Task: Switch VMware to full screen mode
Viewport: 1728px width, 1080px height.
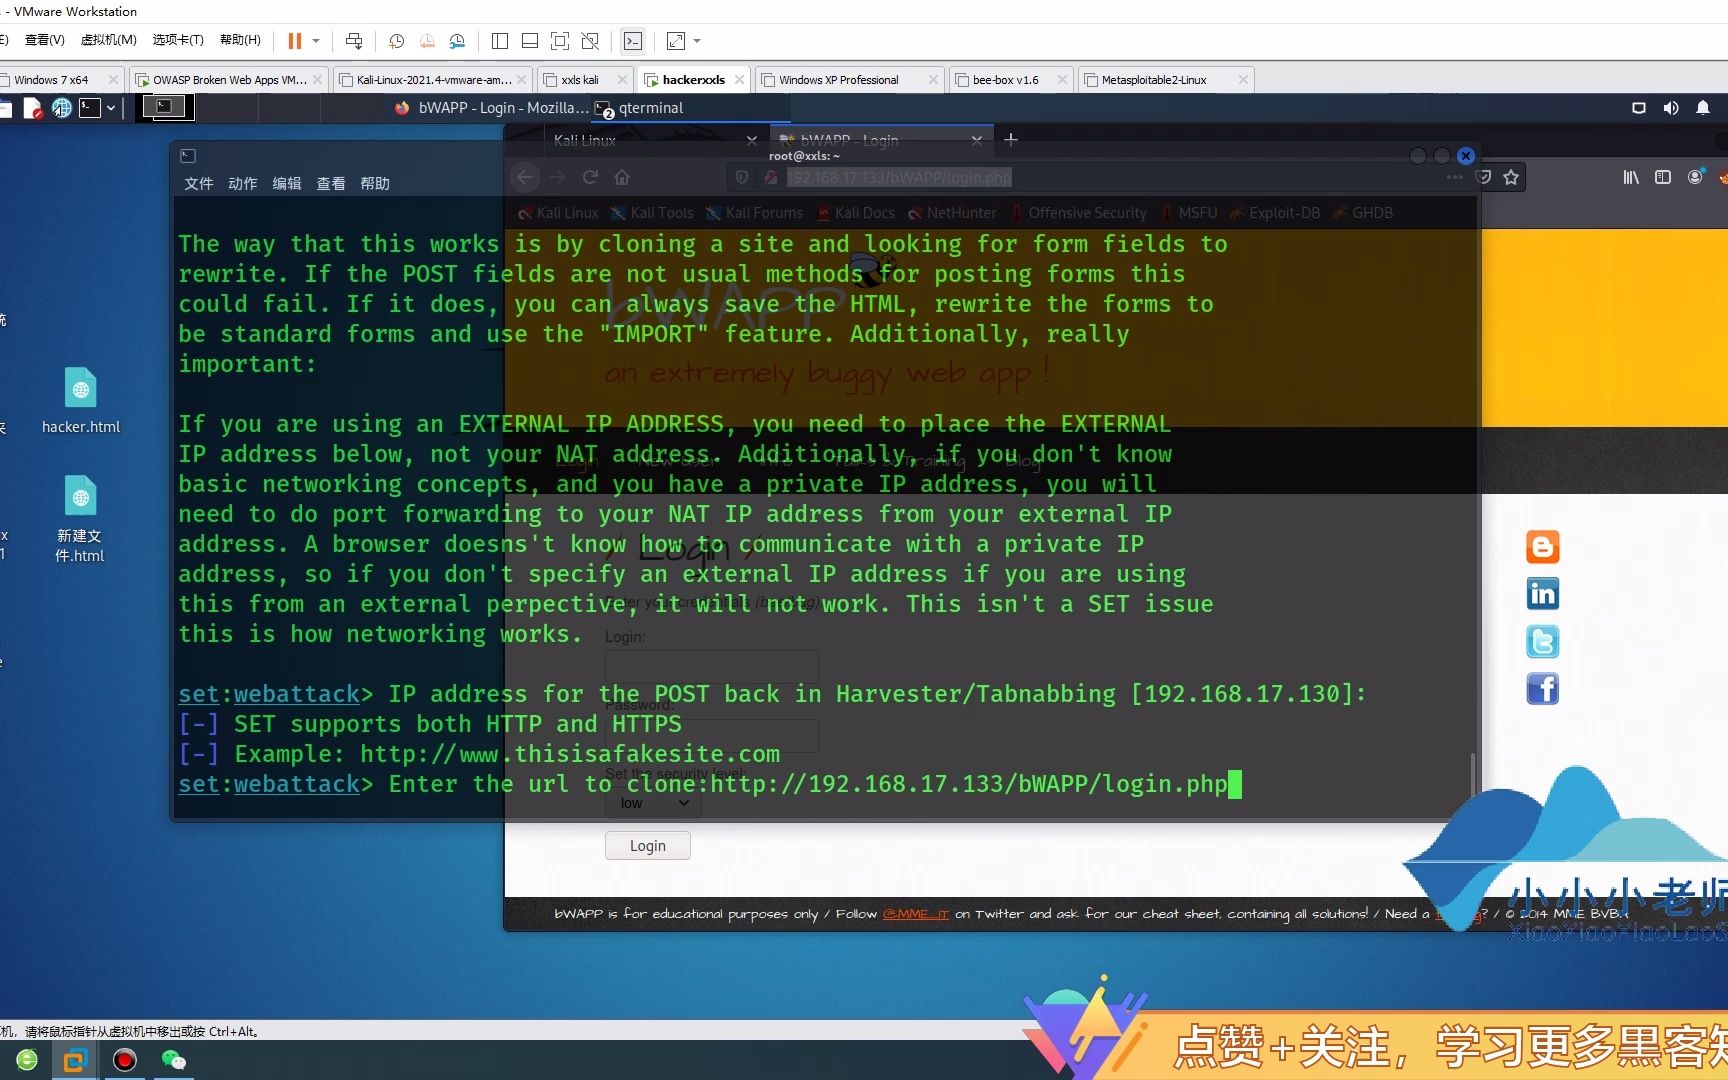Action: click(560, 41)
